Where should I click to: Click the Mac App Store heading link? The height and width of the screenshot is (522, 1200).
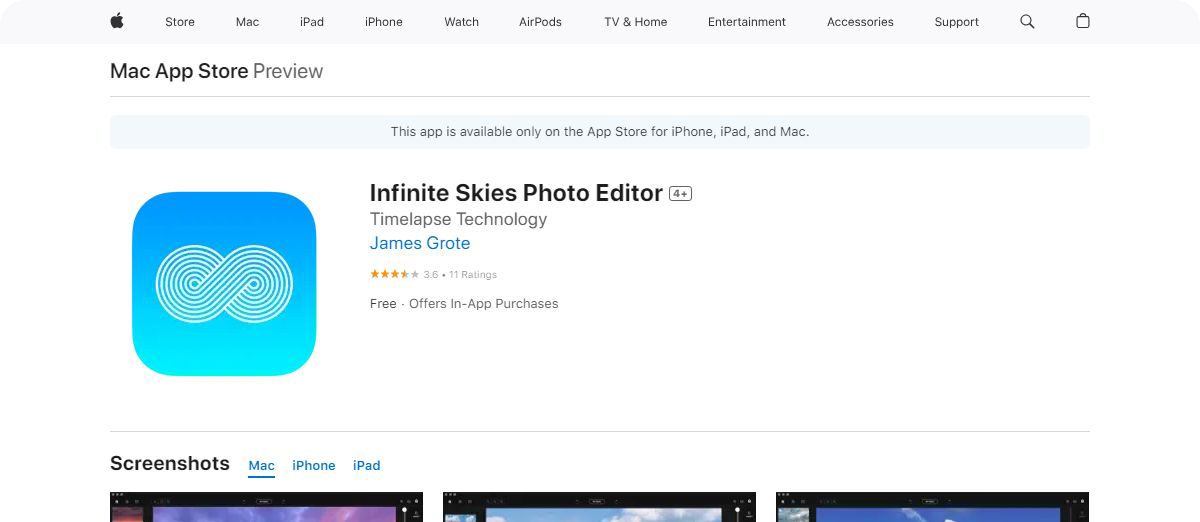point(179,71)
